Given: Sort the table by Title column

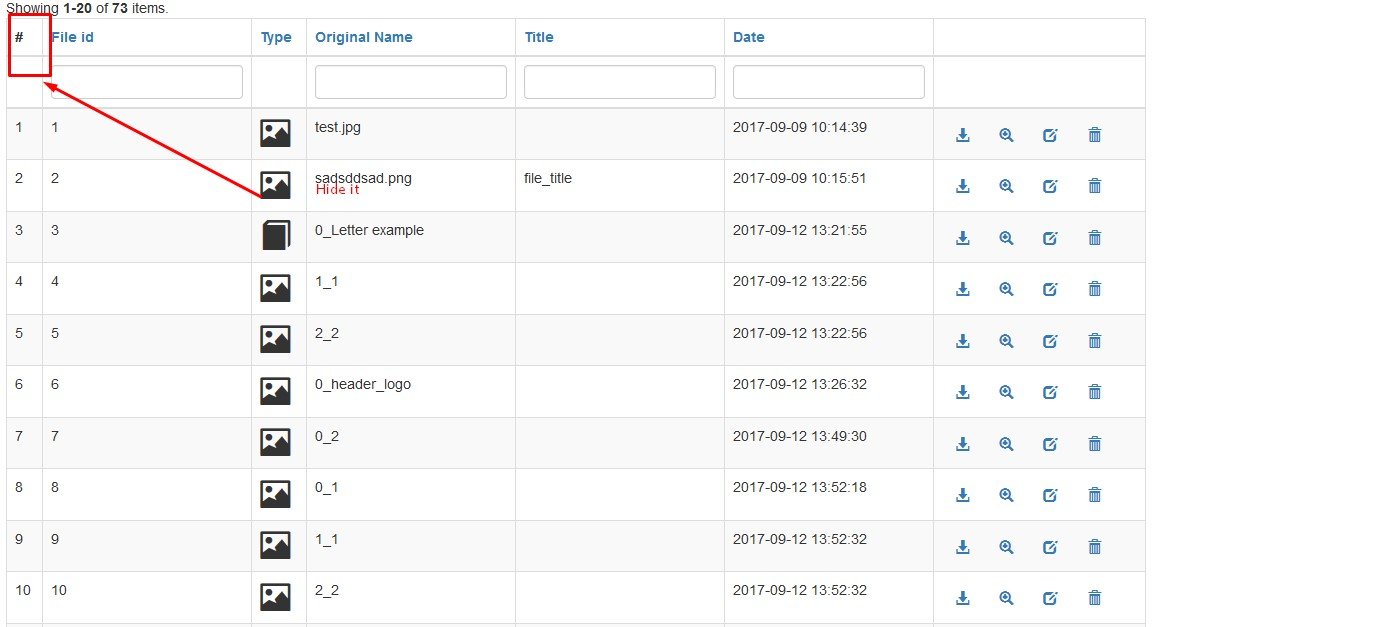Looking at the screenshot, I should tap(538, 37).
